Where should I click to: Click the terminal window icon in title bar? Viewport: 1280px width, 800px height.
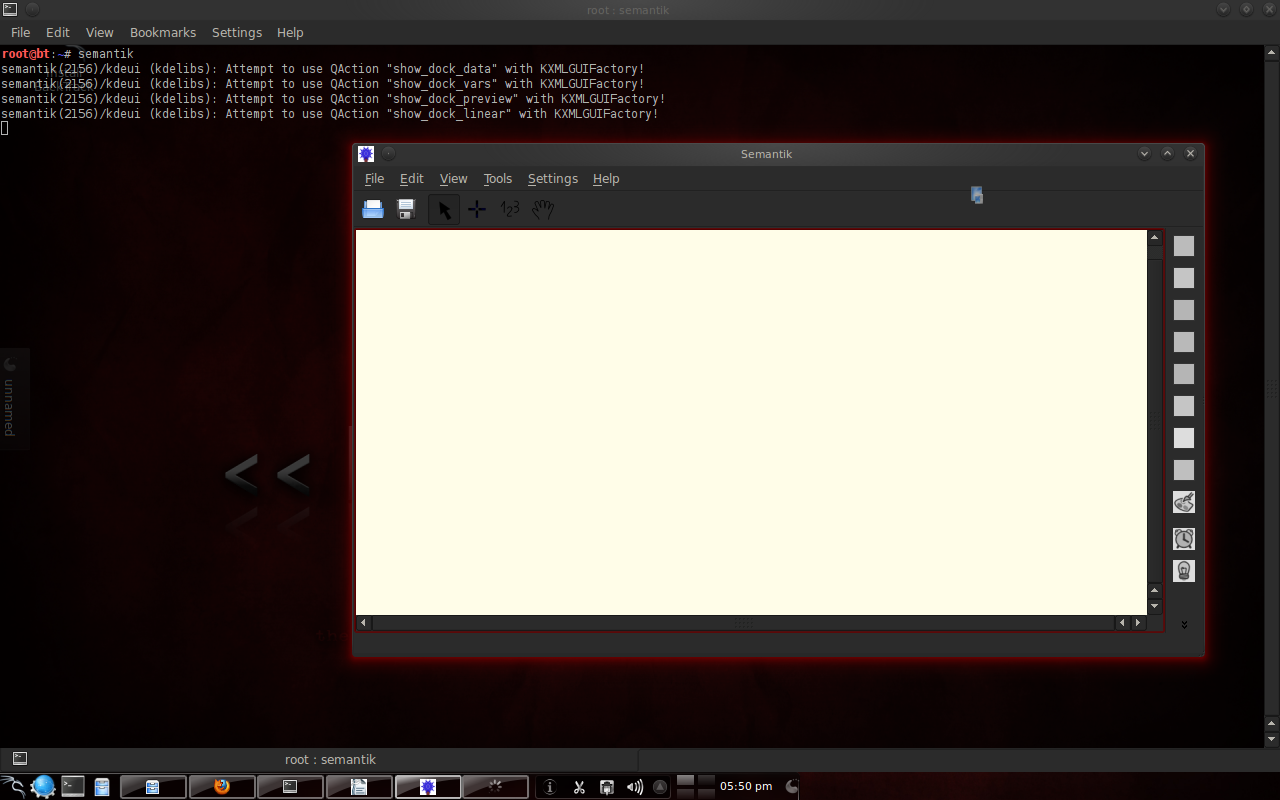pyautogui.click(x=10, y=9)
